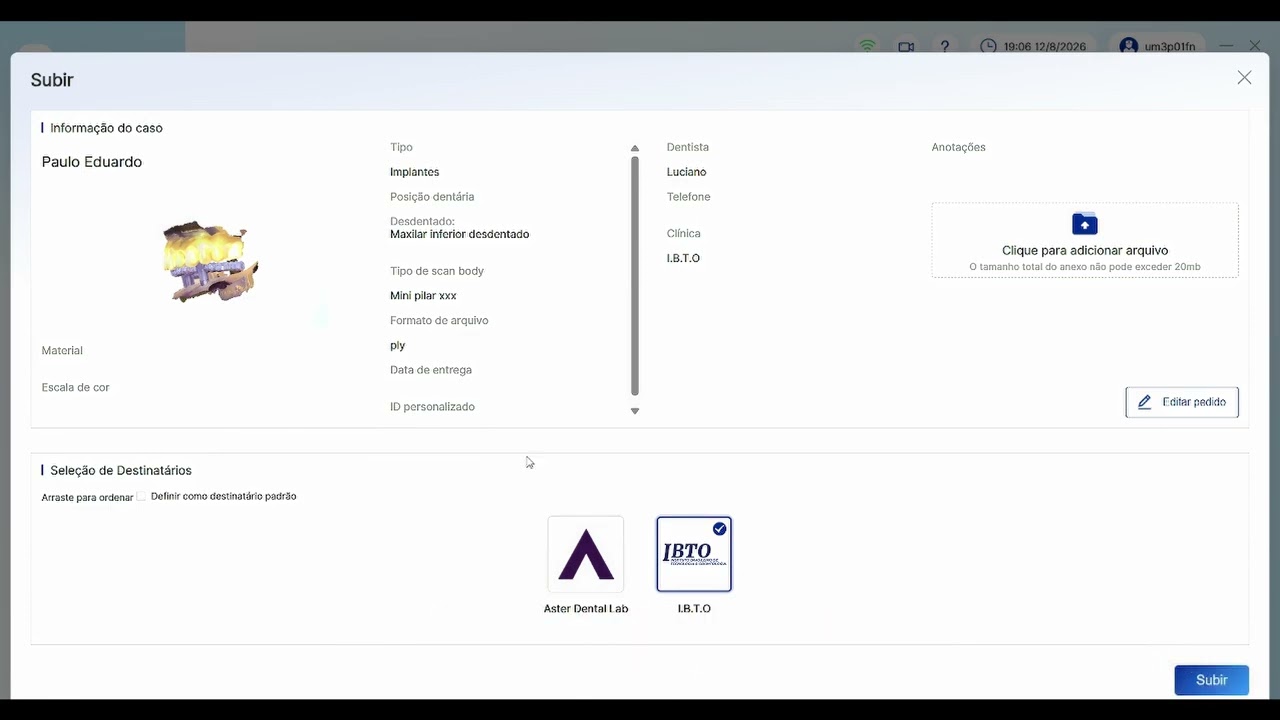This screenshot has height=720, width=1280.
Task: Open the help question mark icon
Action: point(945,46)
